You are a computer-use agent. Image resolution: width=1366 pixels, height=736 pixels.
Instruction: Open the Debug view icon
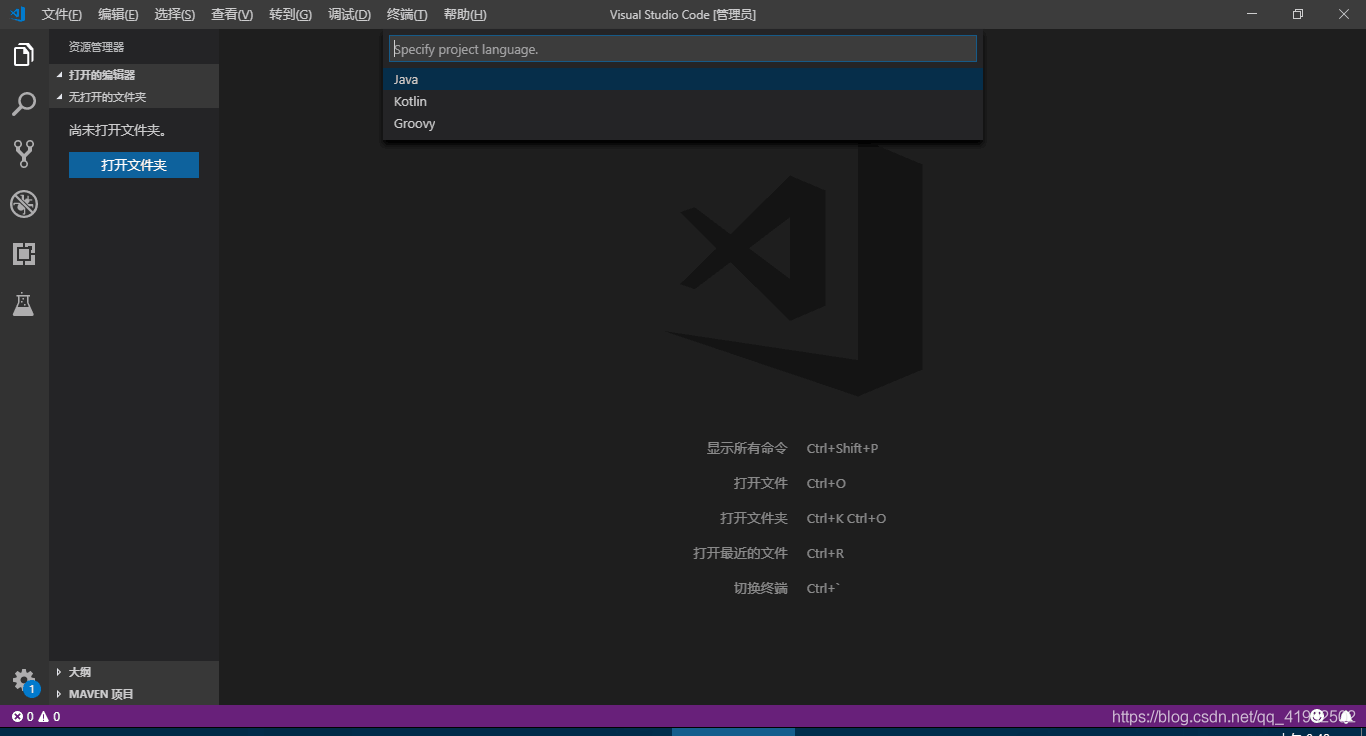24,204
